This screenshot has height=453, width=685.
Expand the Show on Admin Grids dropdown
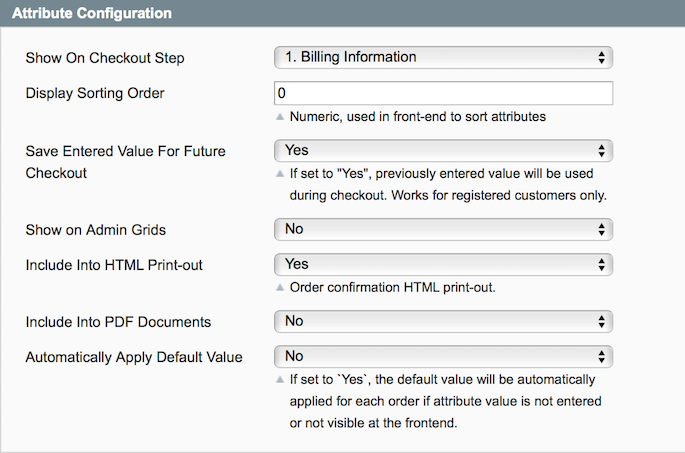pyautogui.click(x=443, y=229)
